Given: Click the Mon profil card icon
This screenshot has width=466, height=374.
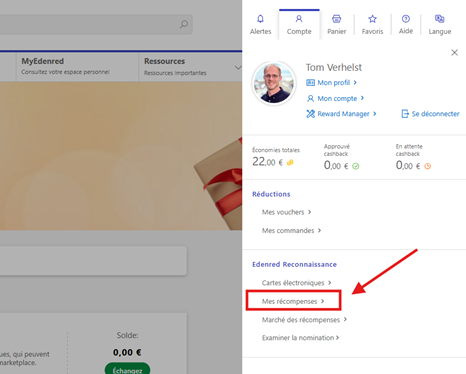Looking at the screenshot, I should pos(310,82).
